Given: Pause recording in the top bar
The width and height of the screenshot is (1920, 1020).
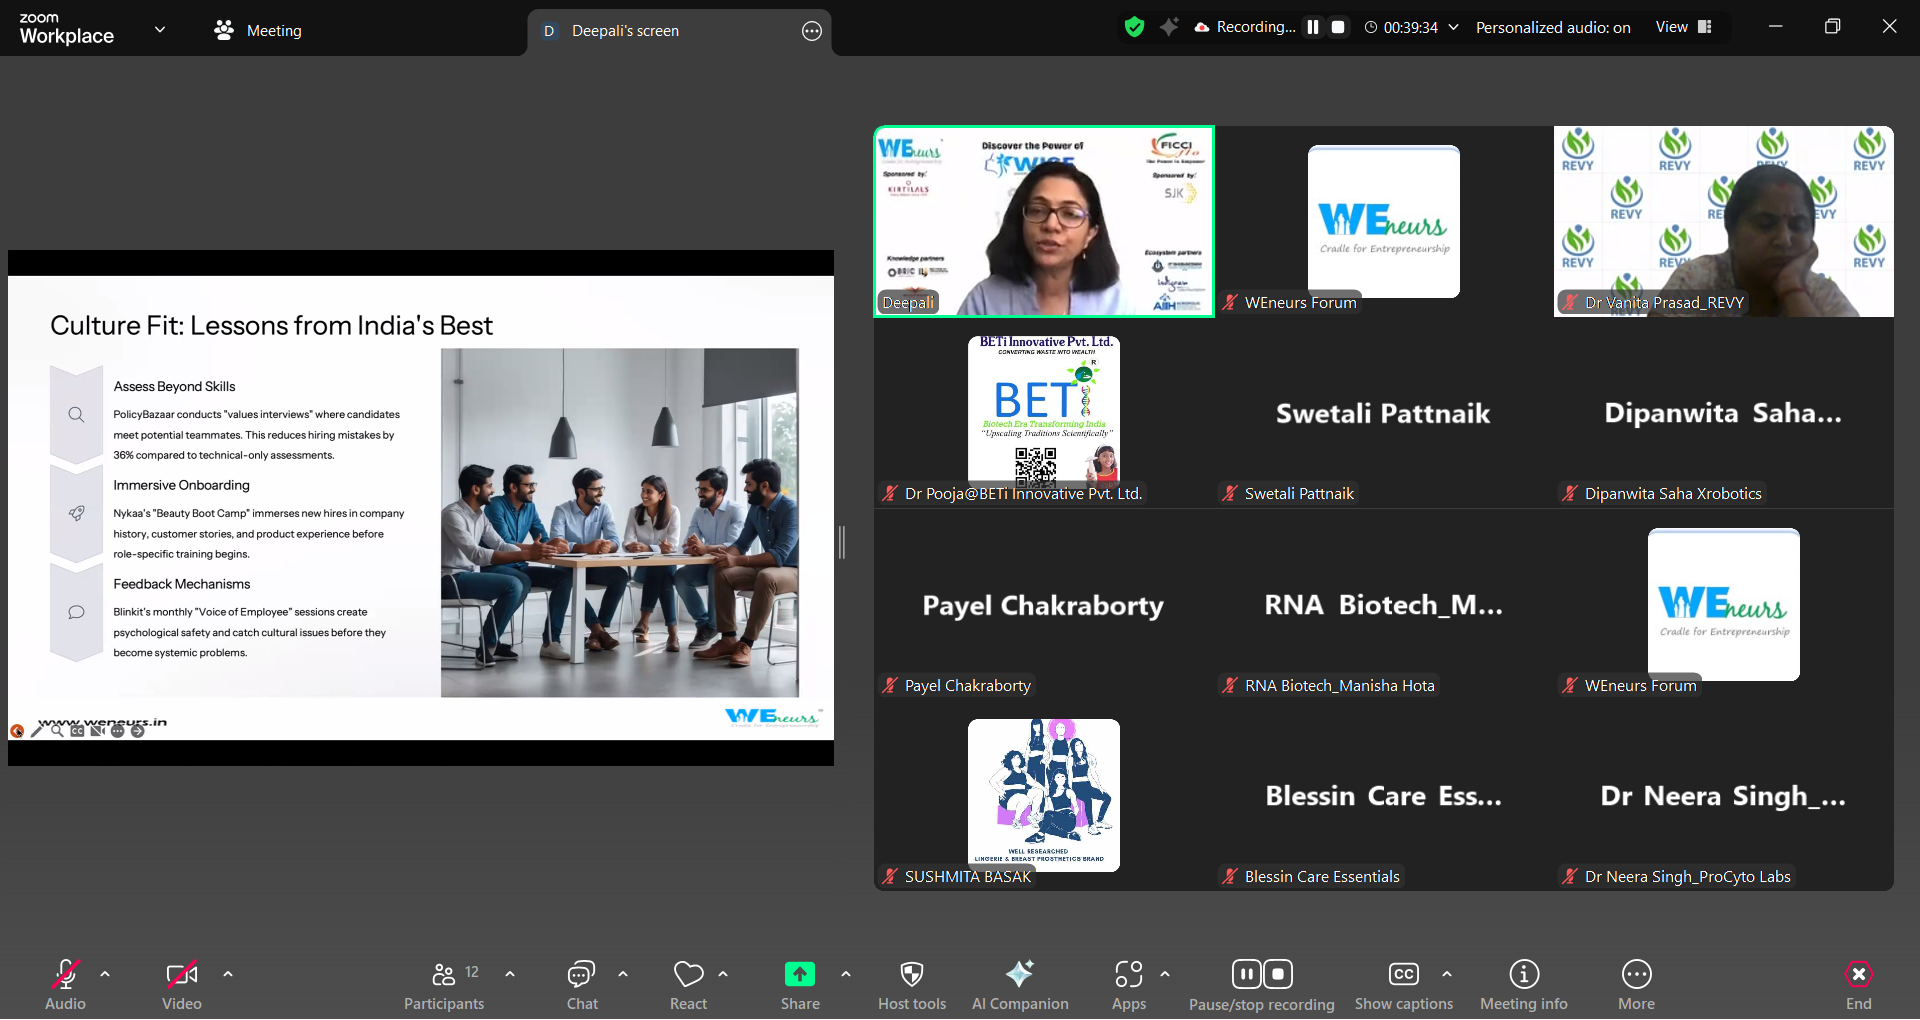Looking at the screenshot, I should pos(1313,27).
